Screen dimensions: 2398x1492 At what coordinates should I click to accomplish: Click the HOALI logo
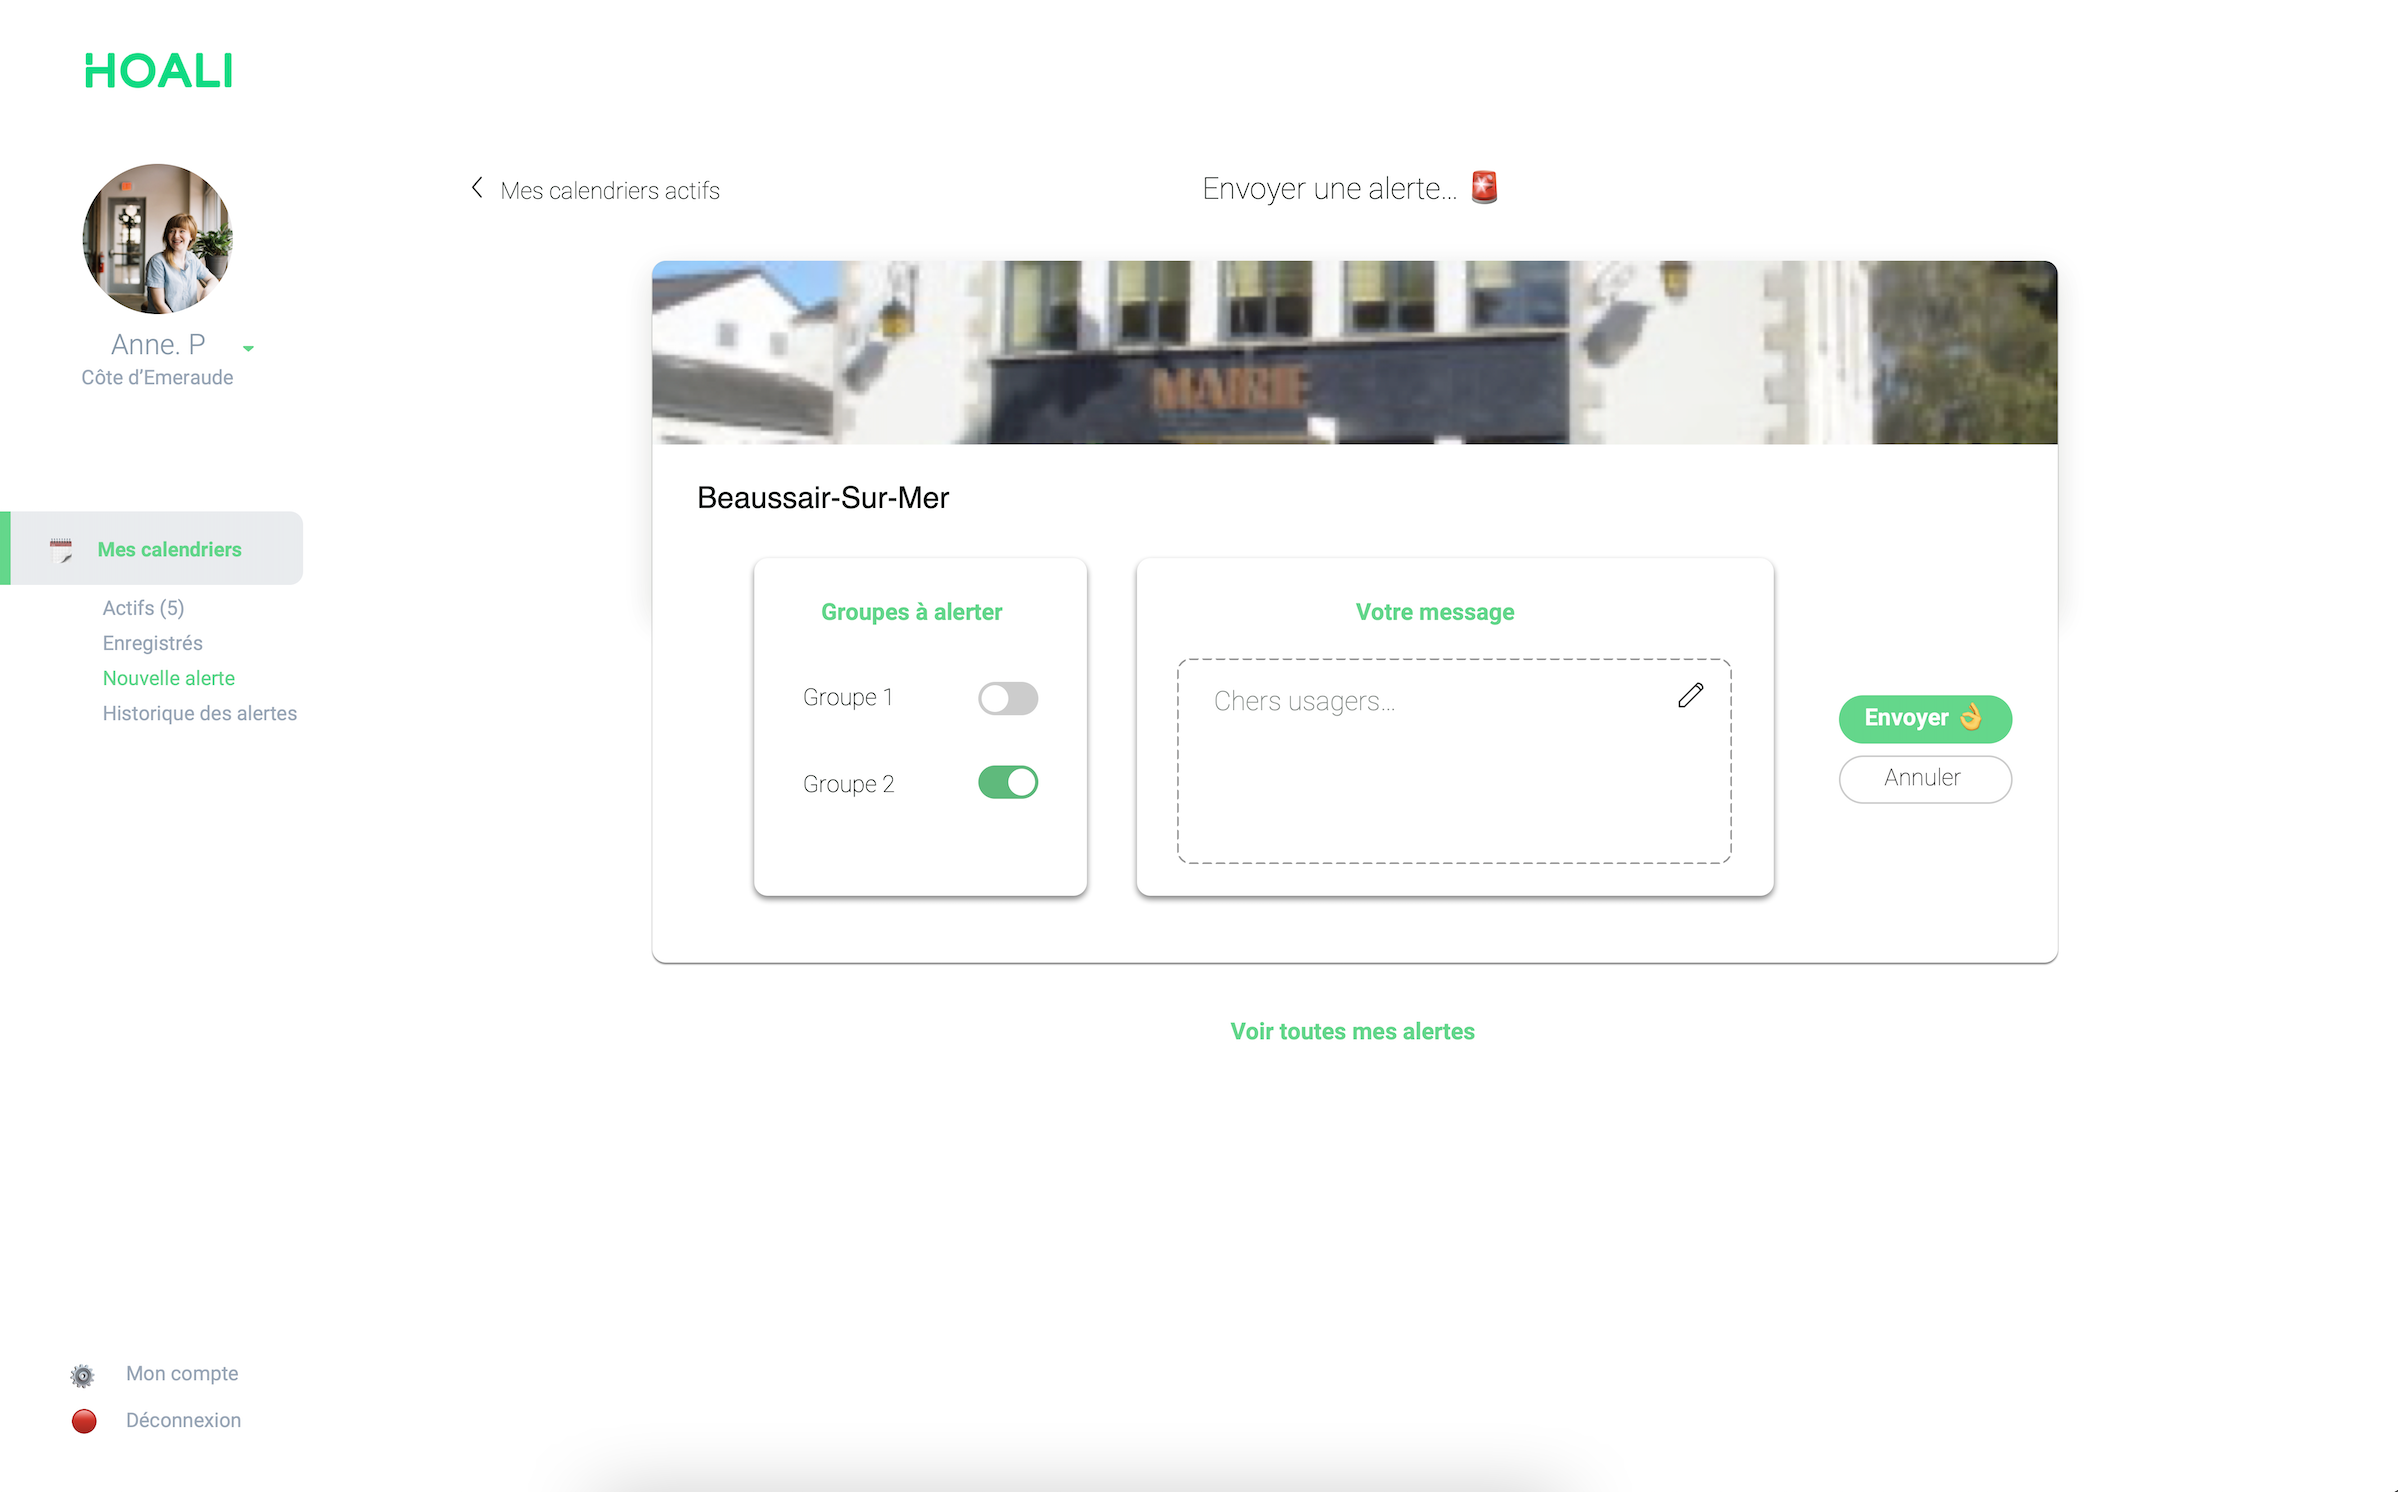(159, 71)
